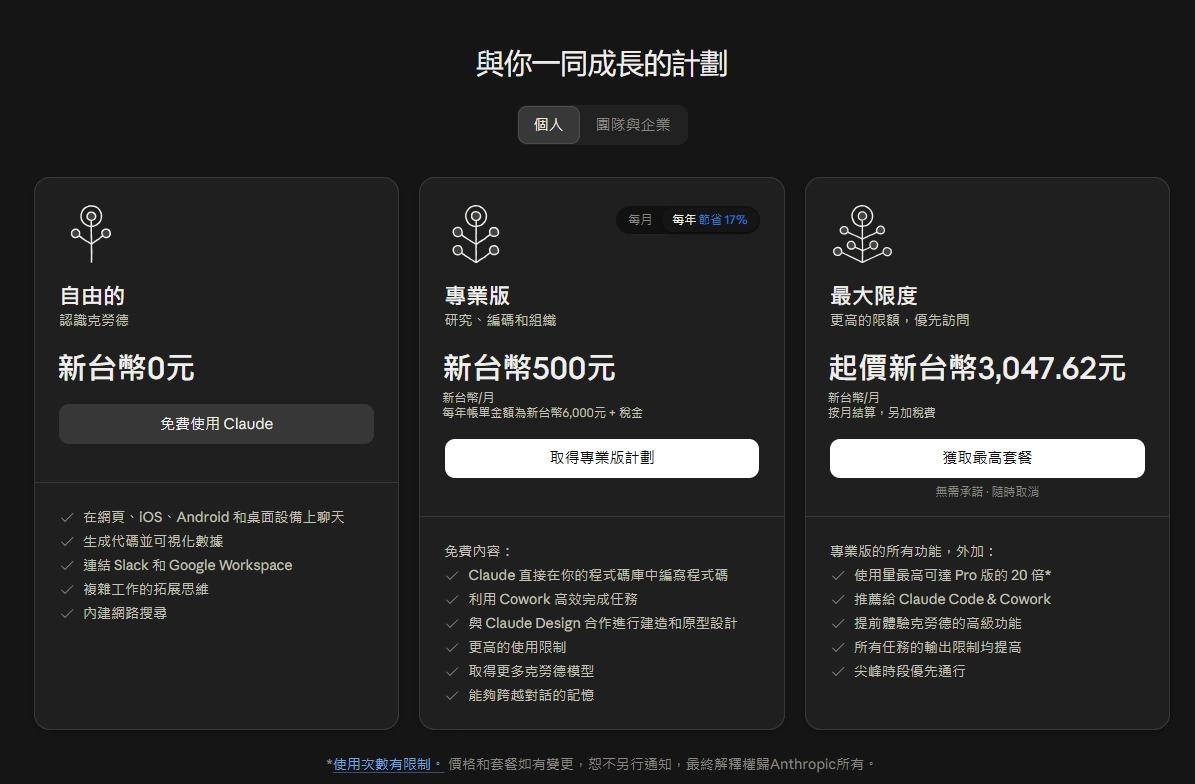Click the 專業版 plan title

477,296
